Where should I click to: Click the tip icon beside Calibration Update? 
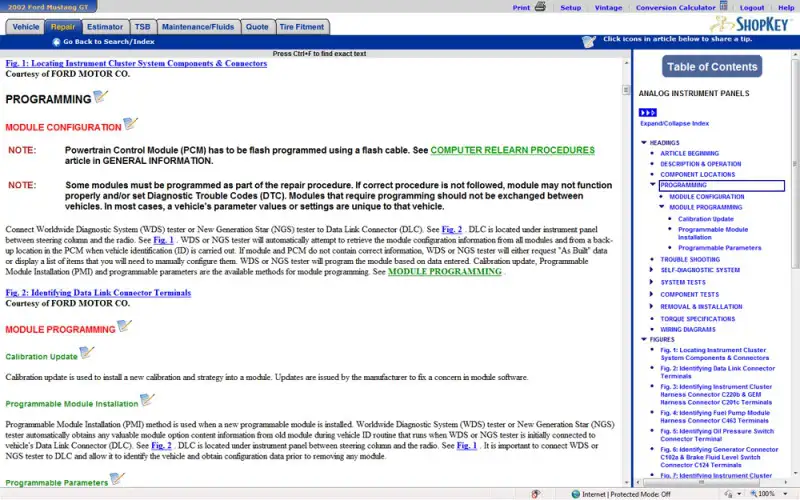tap(87, 353)
